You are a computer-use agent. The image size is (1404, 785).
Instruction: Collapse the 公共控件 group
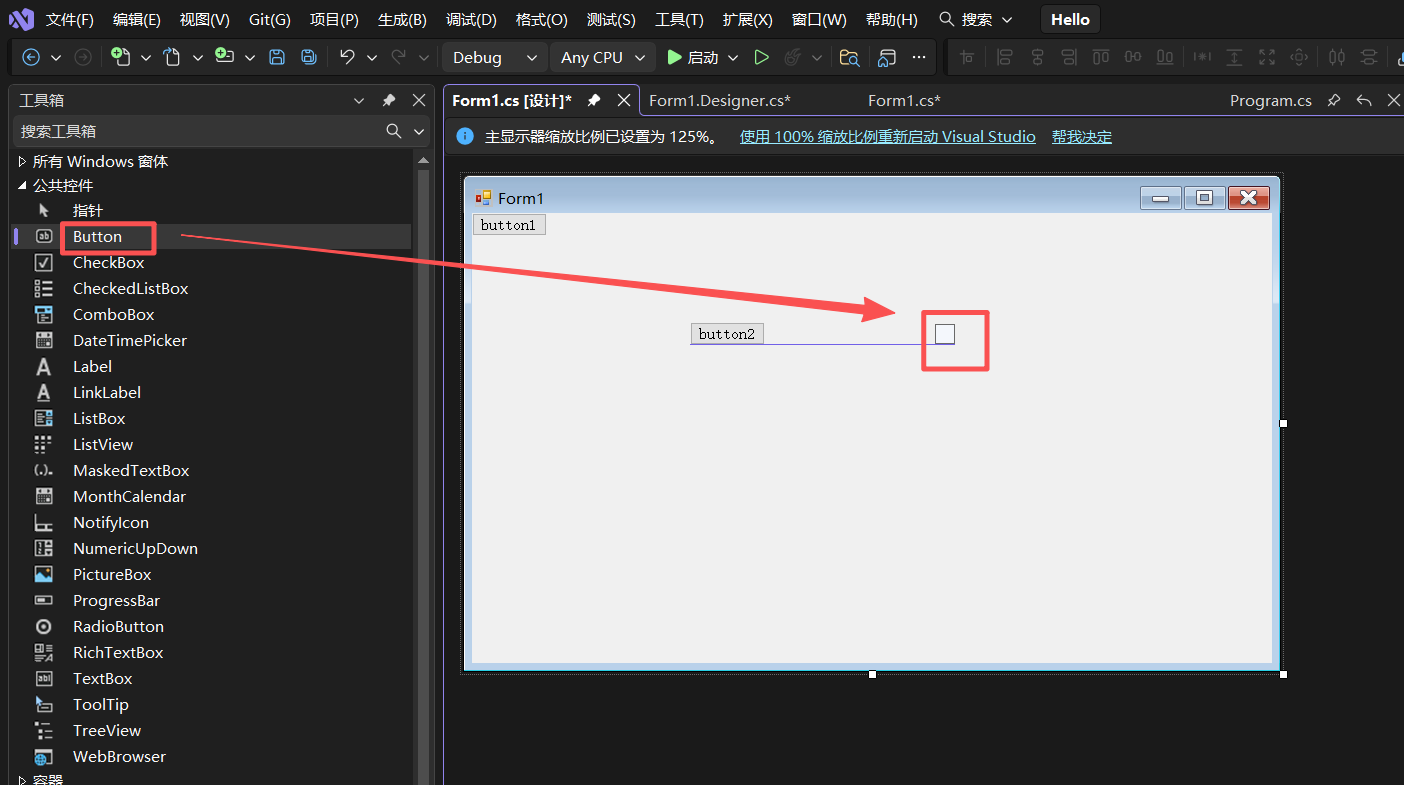[22, 185]
